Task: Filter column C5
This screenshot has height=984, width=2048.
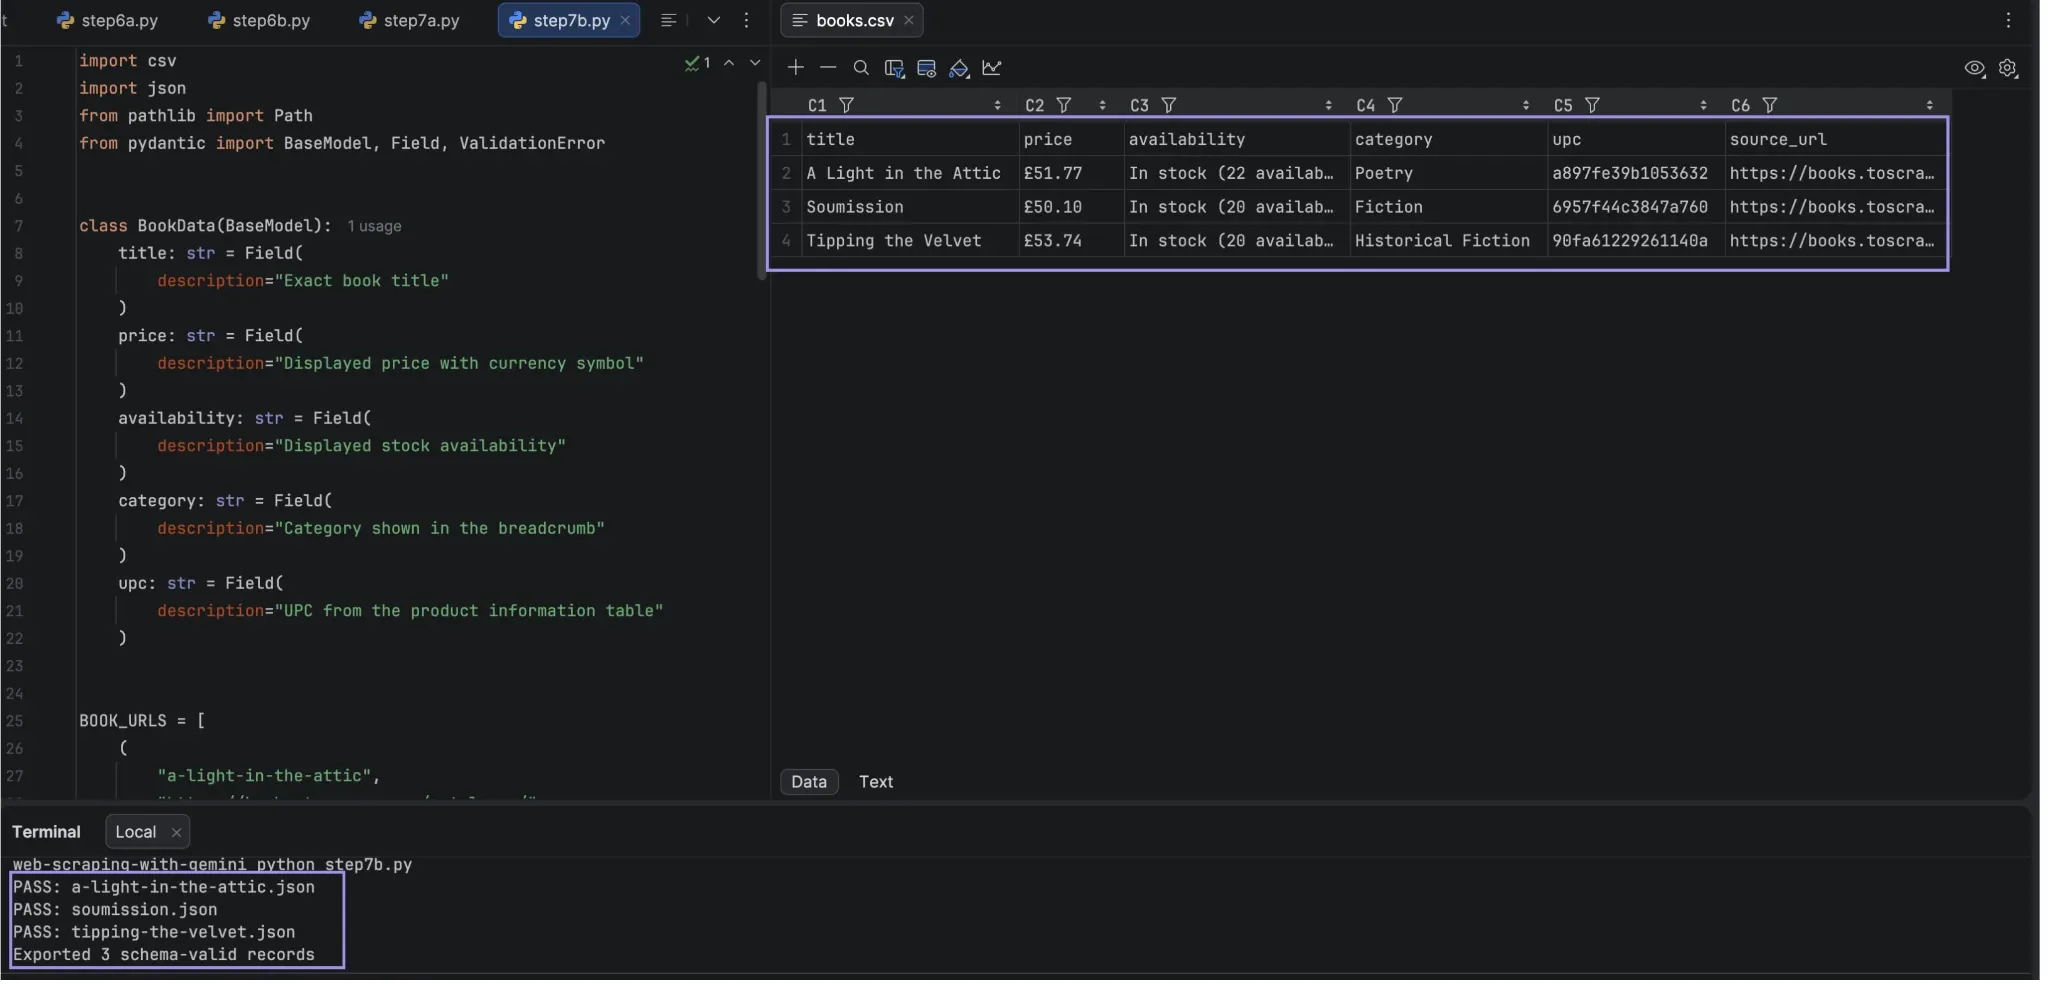Action: 1592,105
